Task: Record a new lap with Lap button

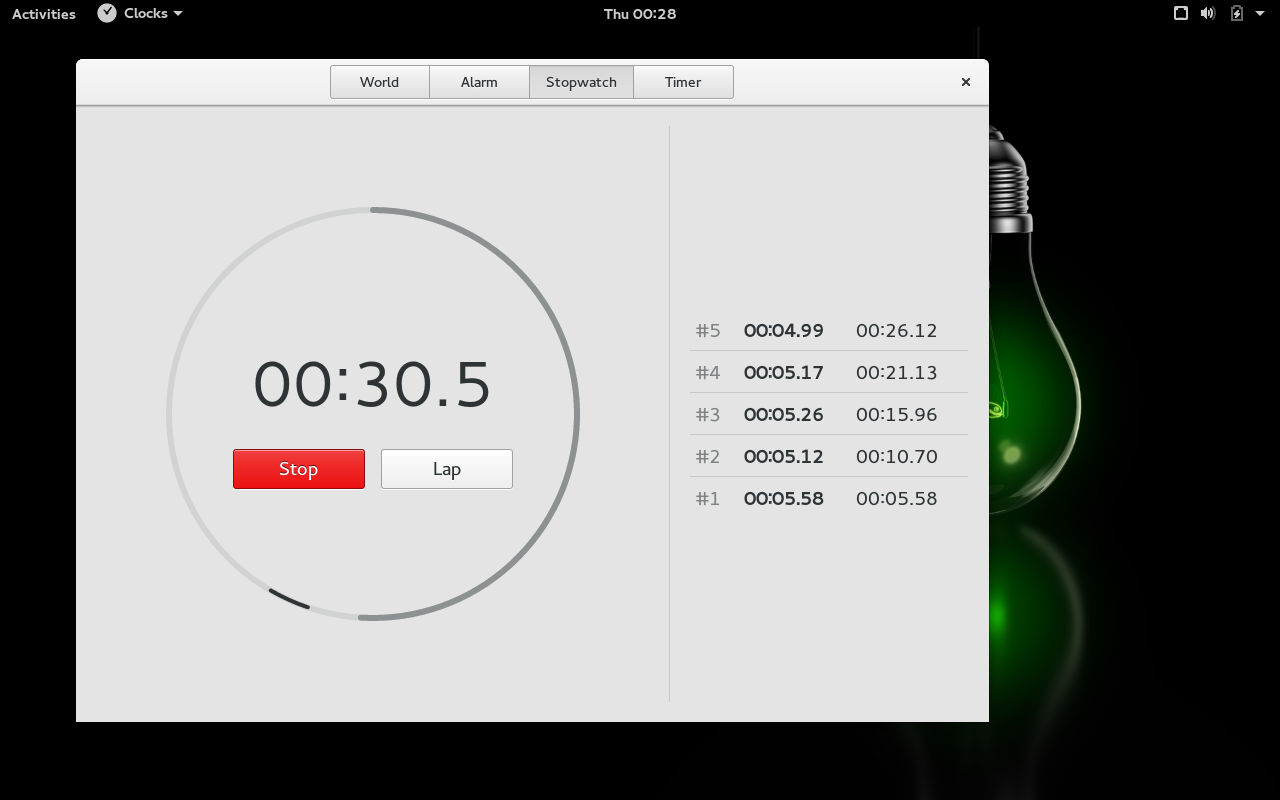Action: [x=447, y=469]
